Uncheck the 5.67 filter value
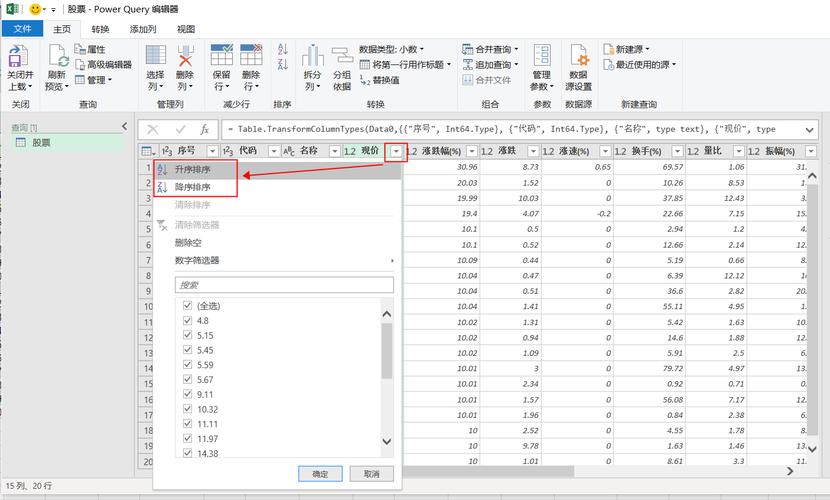830x500 pixels. click(x=187, y=379)
